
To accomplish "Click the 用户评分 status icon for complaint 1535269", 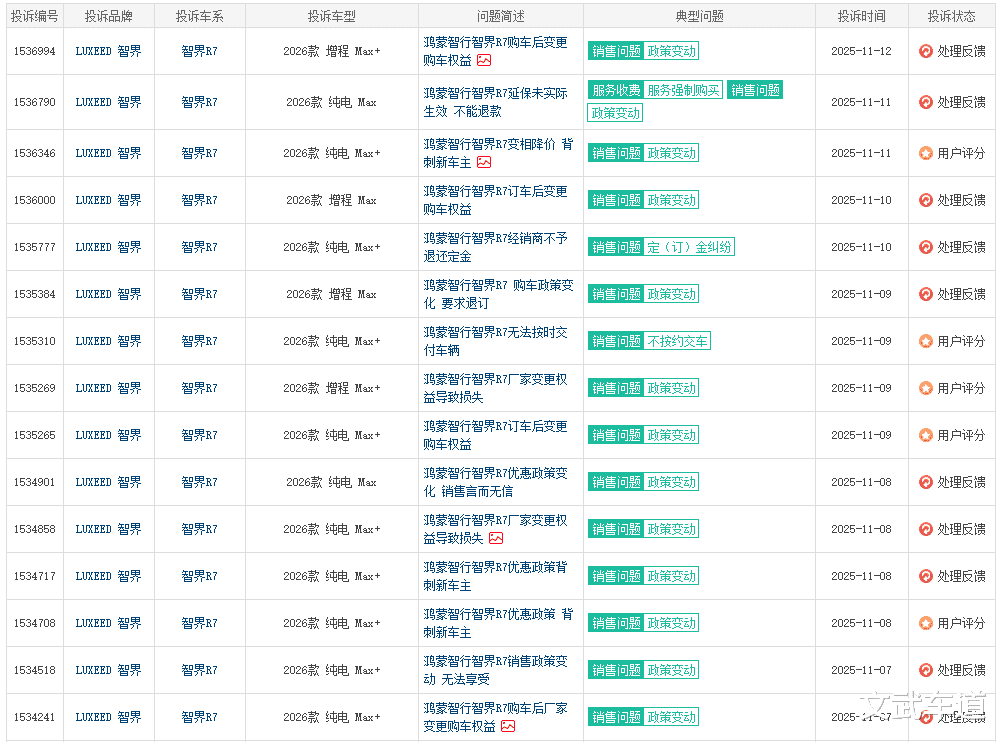I will 926,388.
